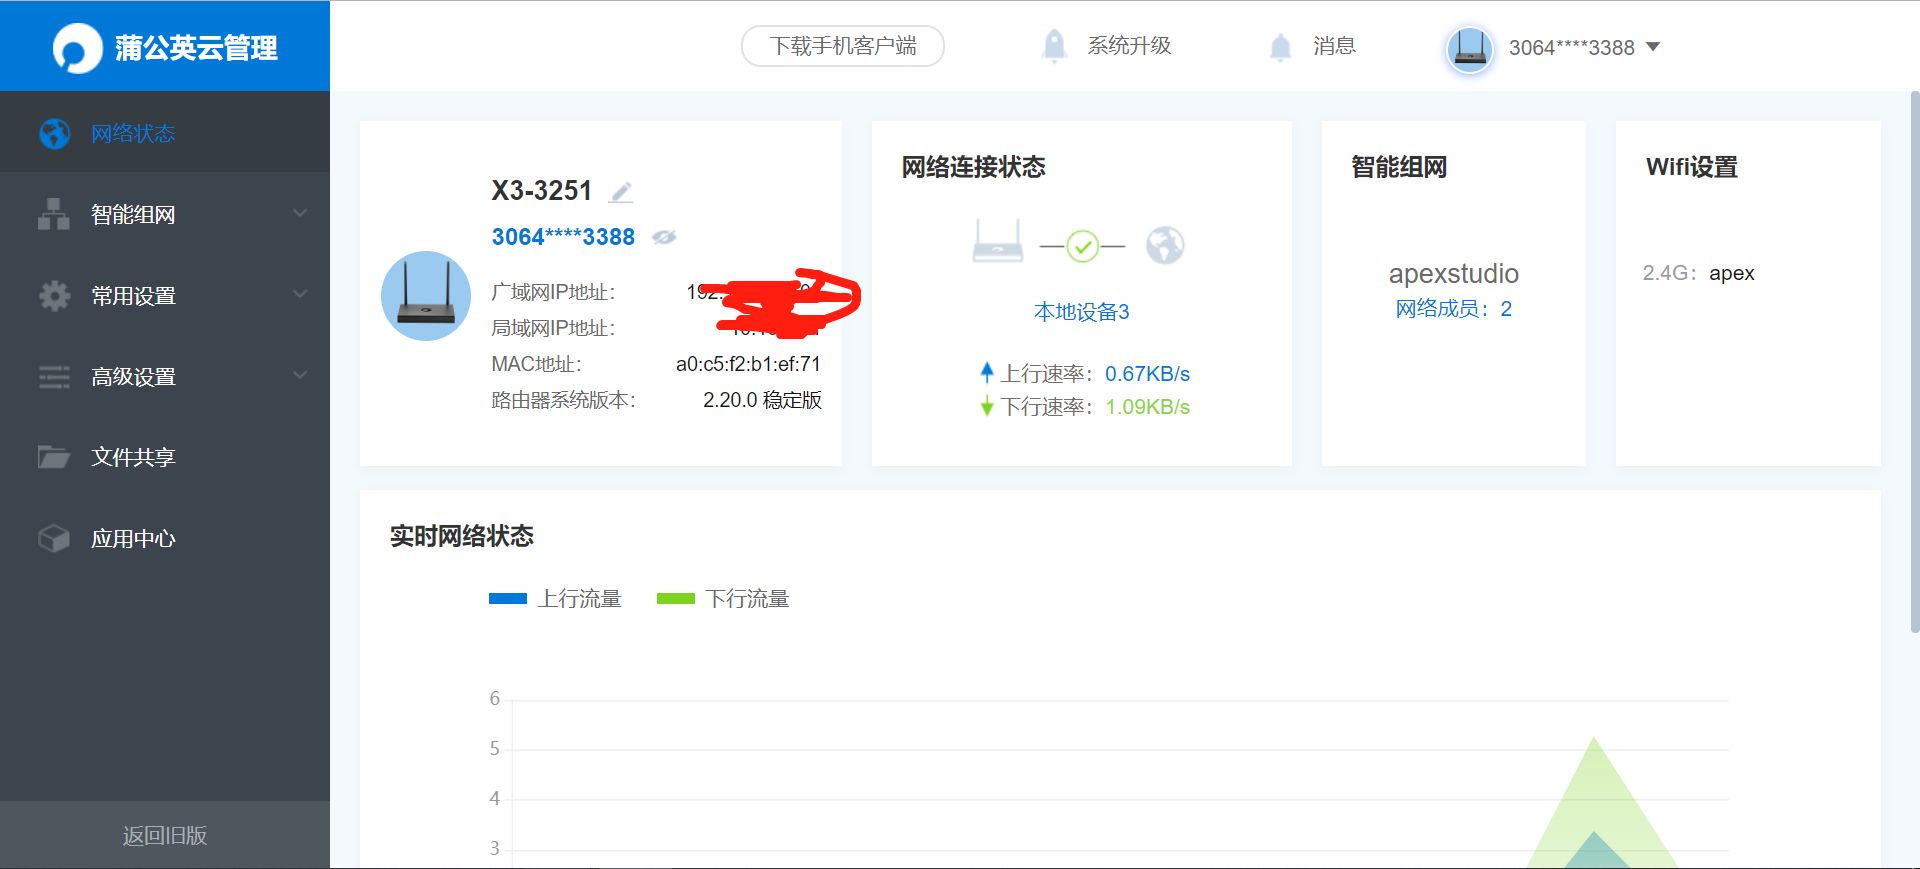Open account dropdown arrow next to 3064****3388
The height and width of the screenshot is (869, 1920).
(1653, 46)
